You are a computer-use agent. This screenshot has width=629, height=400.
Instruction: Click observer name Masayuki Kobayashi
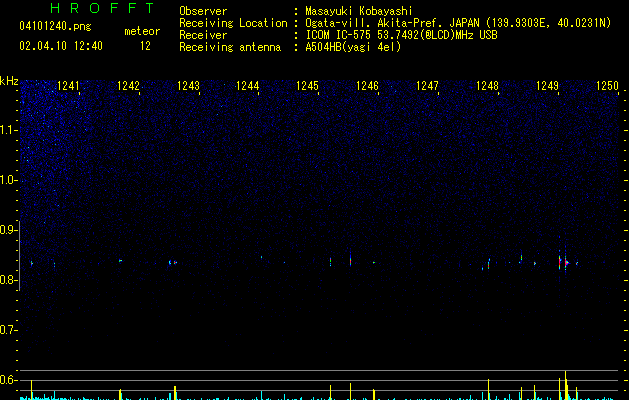359,11
